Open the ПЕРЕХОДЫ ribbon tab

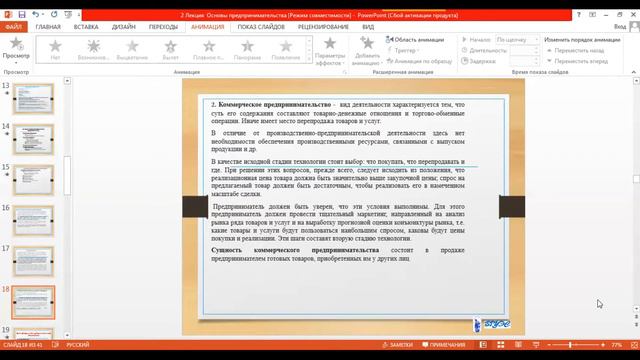[163, 27]
